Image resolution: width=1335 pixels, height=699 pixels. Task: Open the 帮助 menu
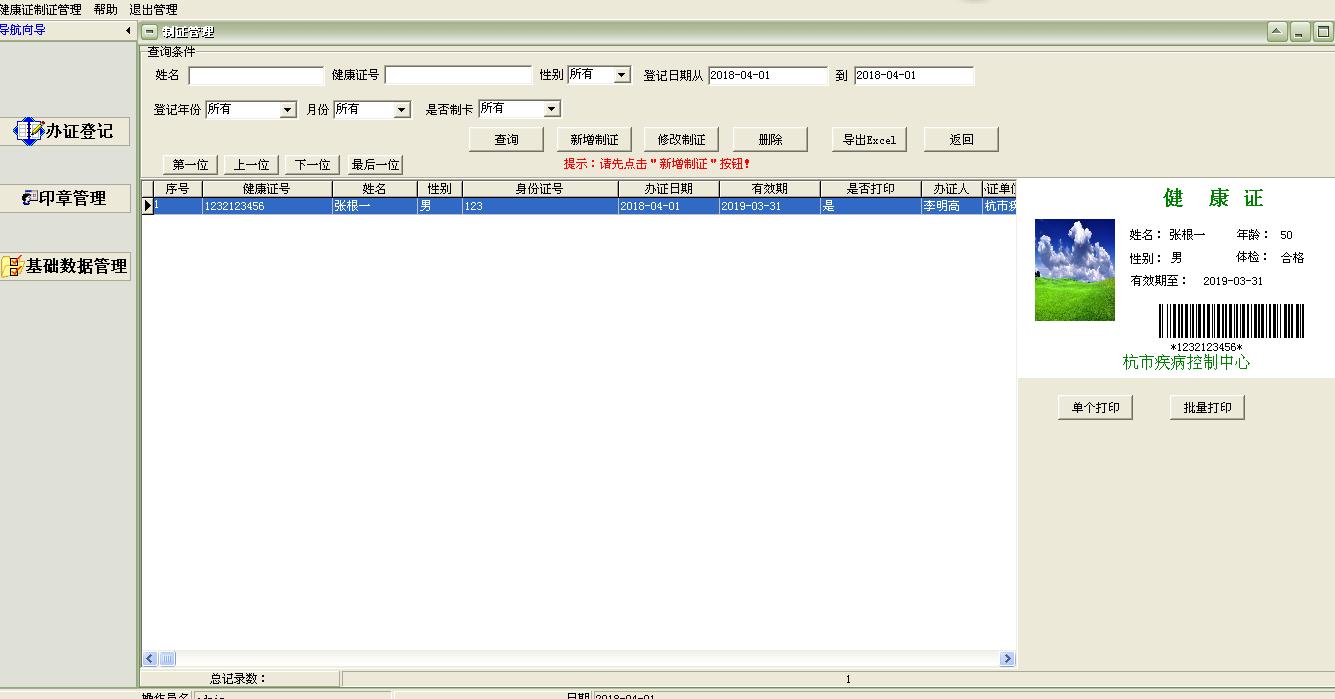click(x=102, y=8)
